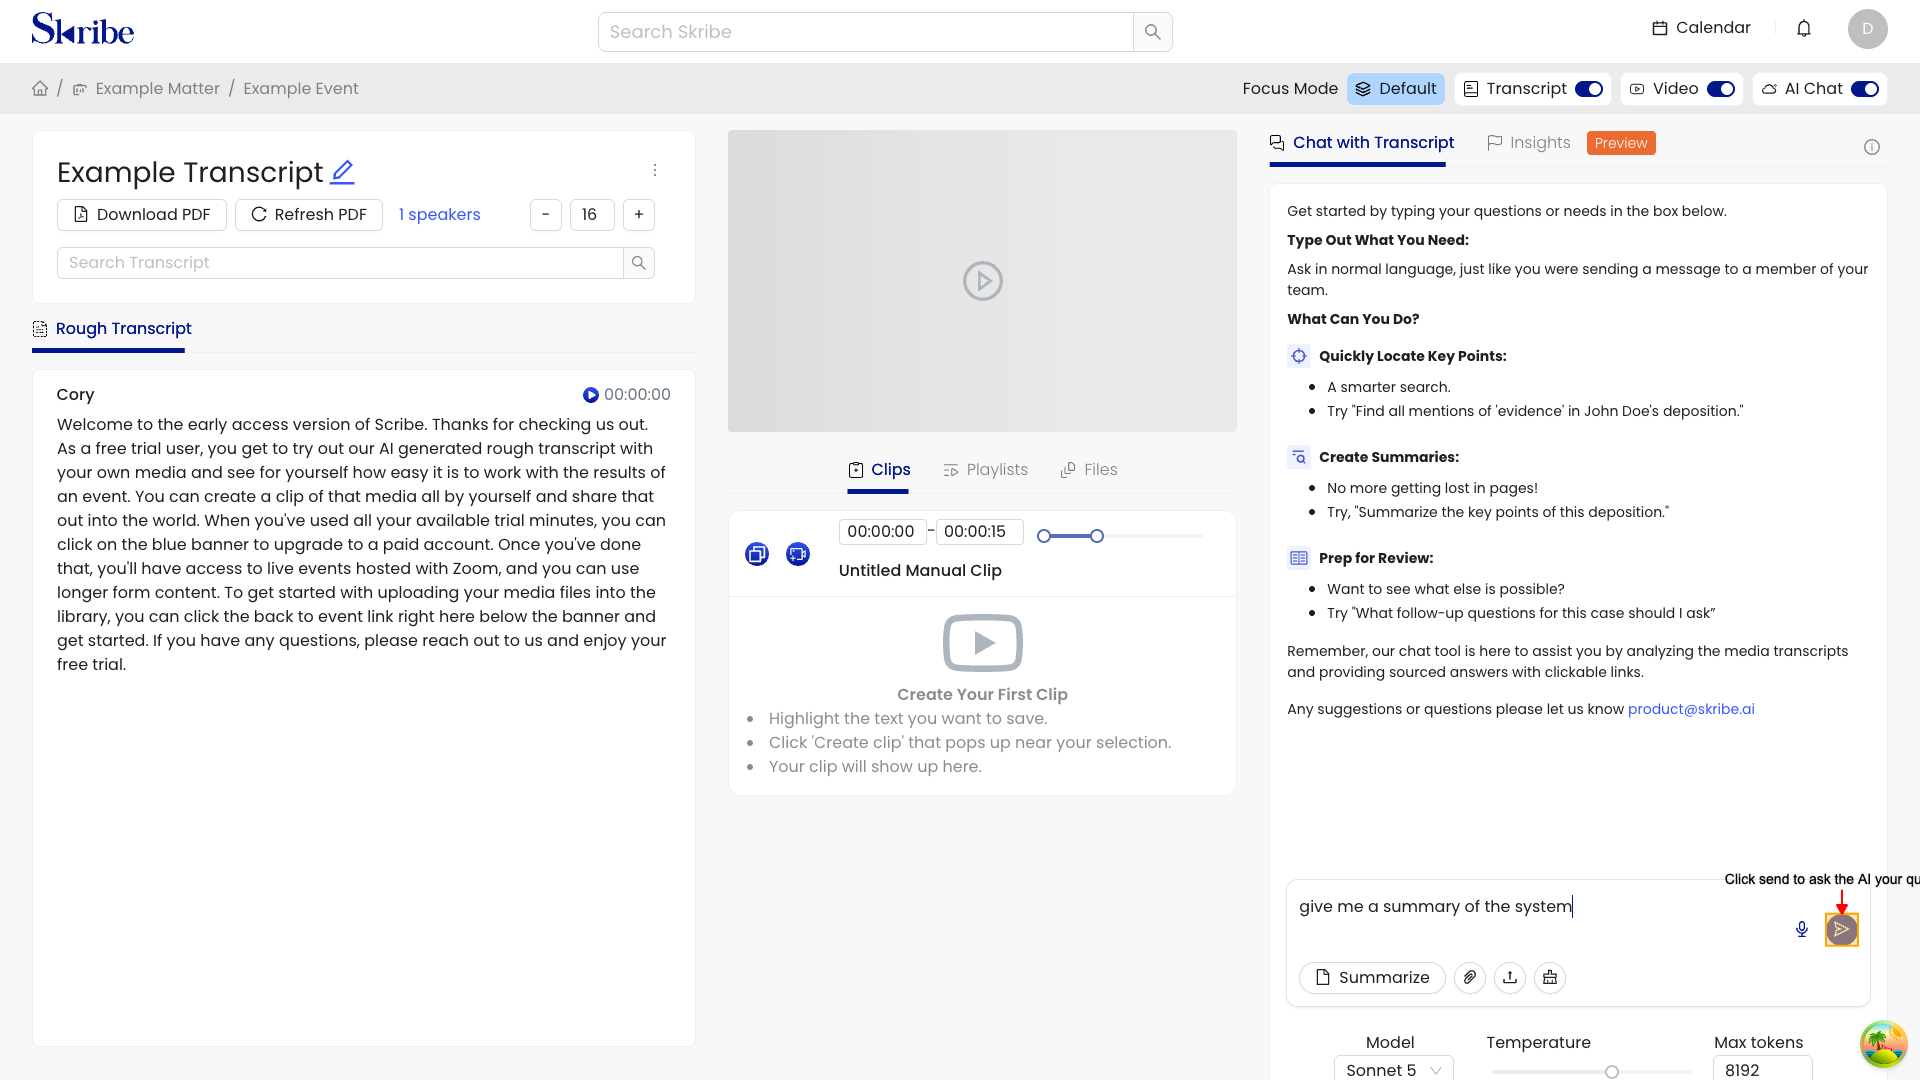Select Default focus mode
Image resolution: width=1920 pixels, height=1080 pixels.
click(1396, 89)
